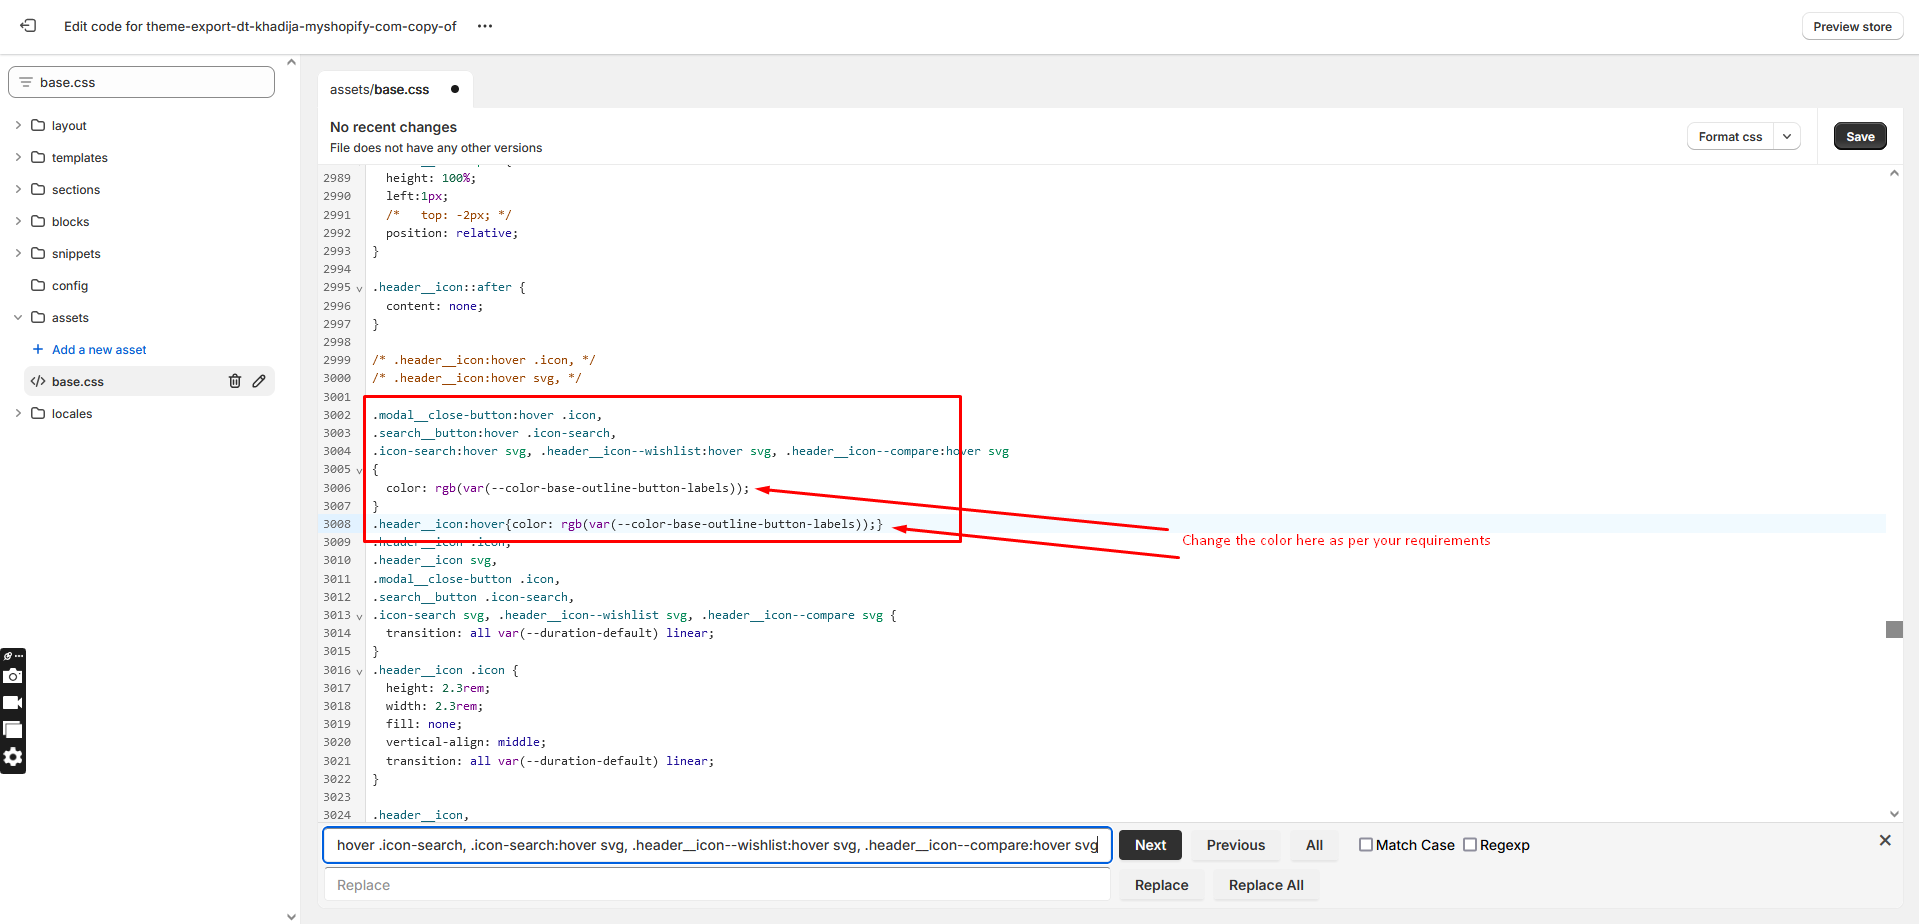
Task: Select the assets/base.css tab
Action: pyautogui.click(x=394, y=89)
